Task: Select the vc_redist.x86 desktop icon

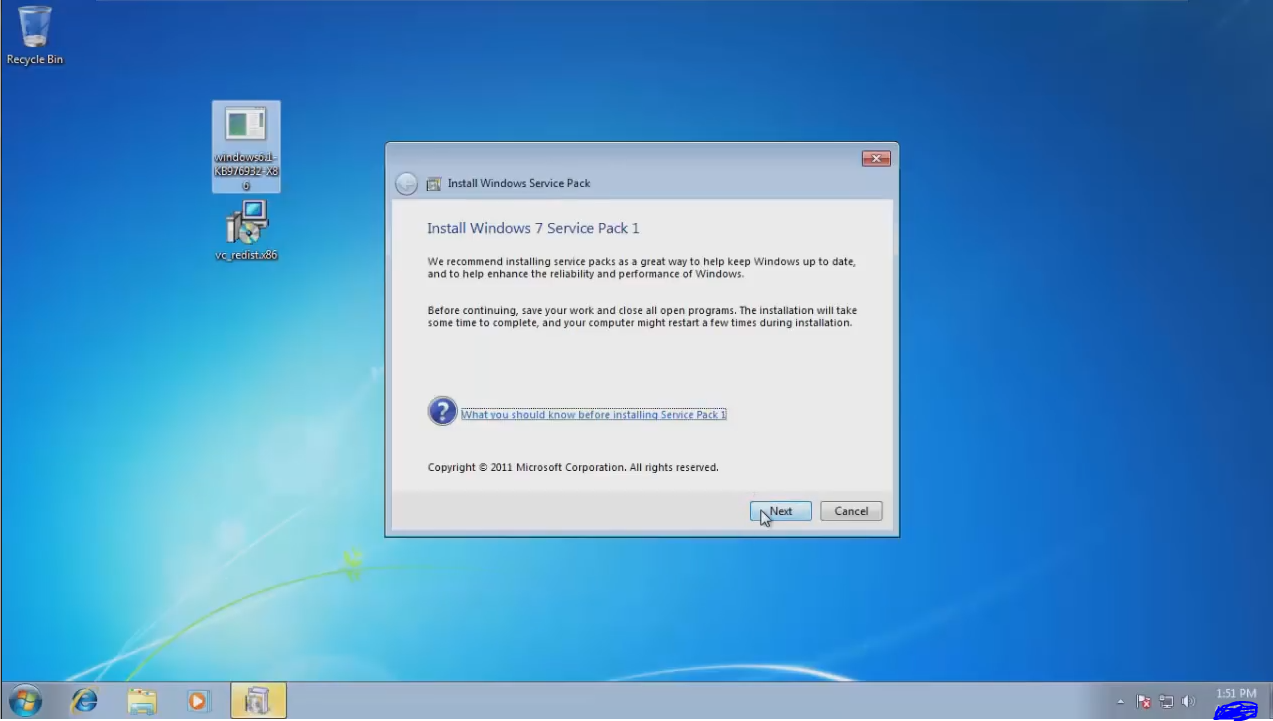Action: tap(246, 231)
